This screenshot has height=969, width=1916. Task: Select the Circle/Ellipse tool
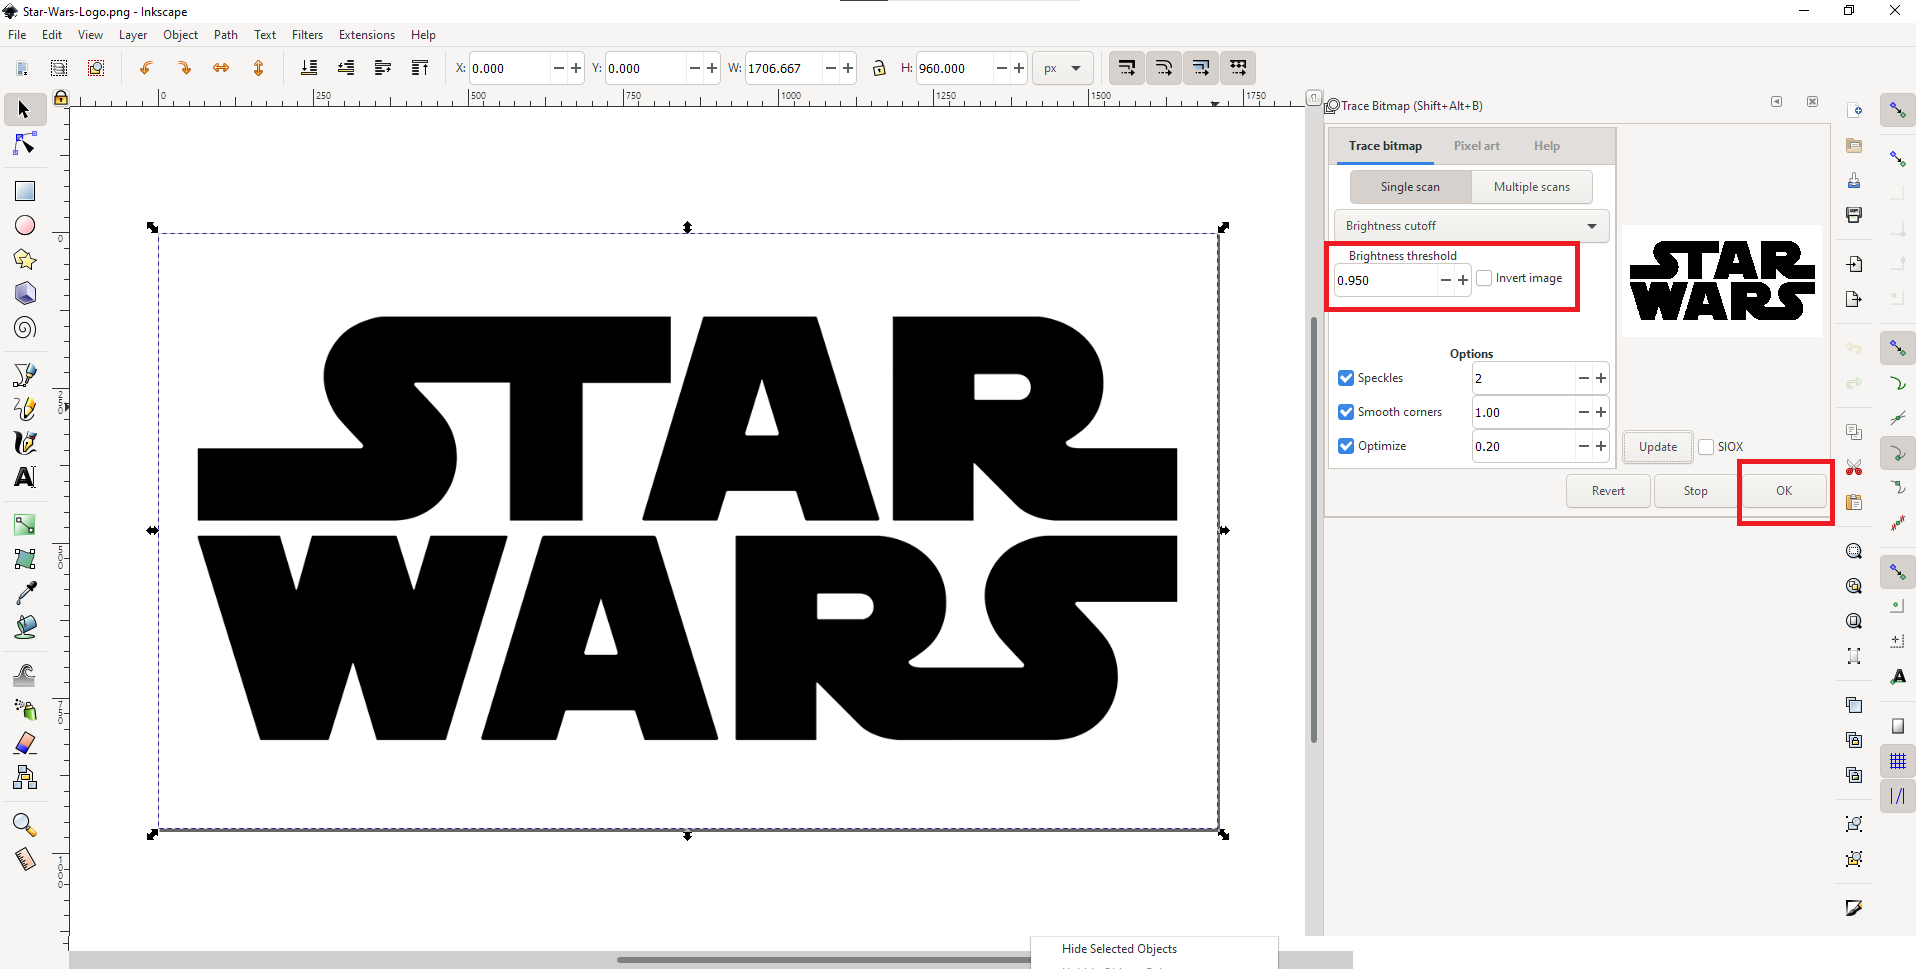pos(25,225)
